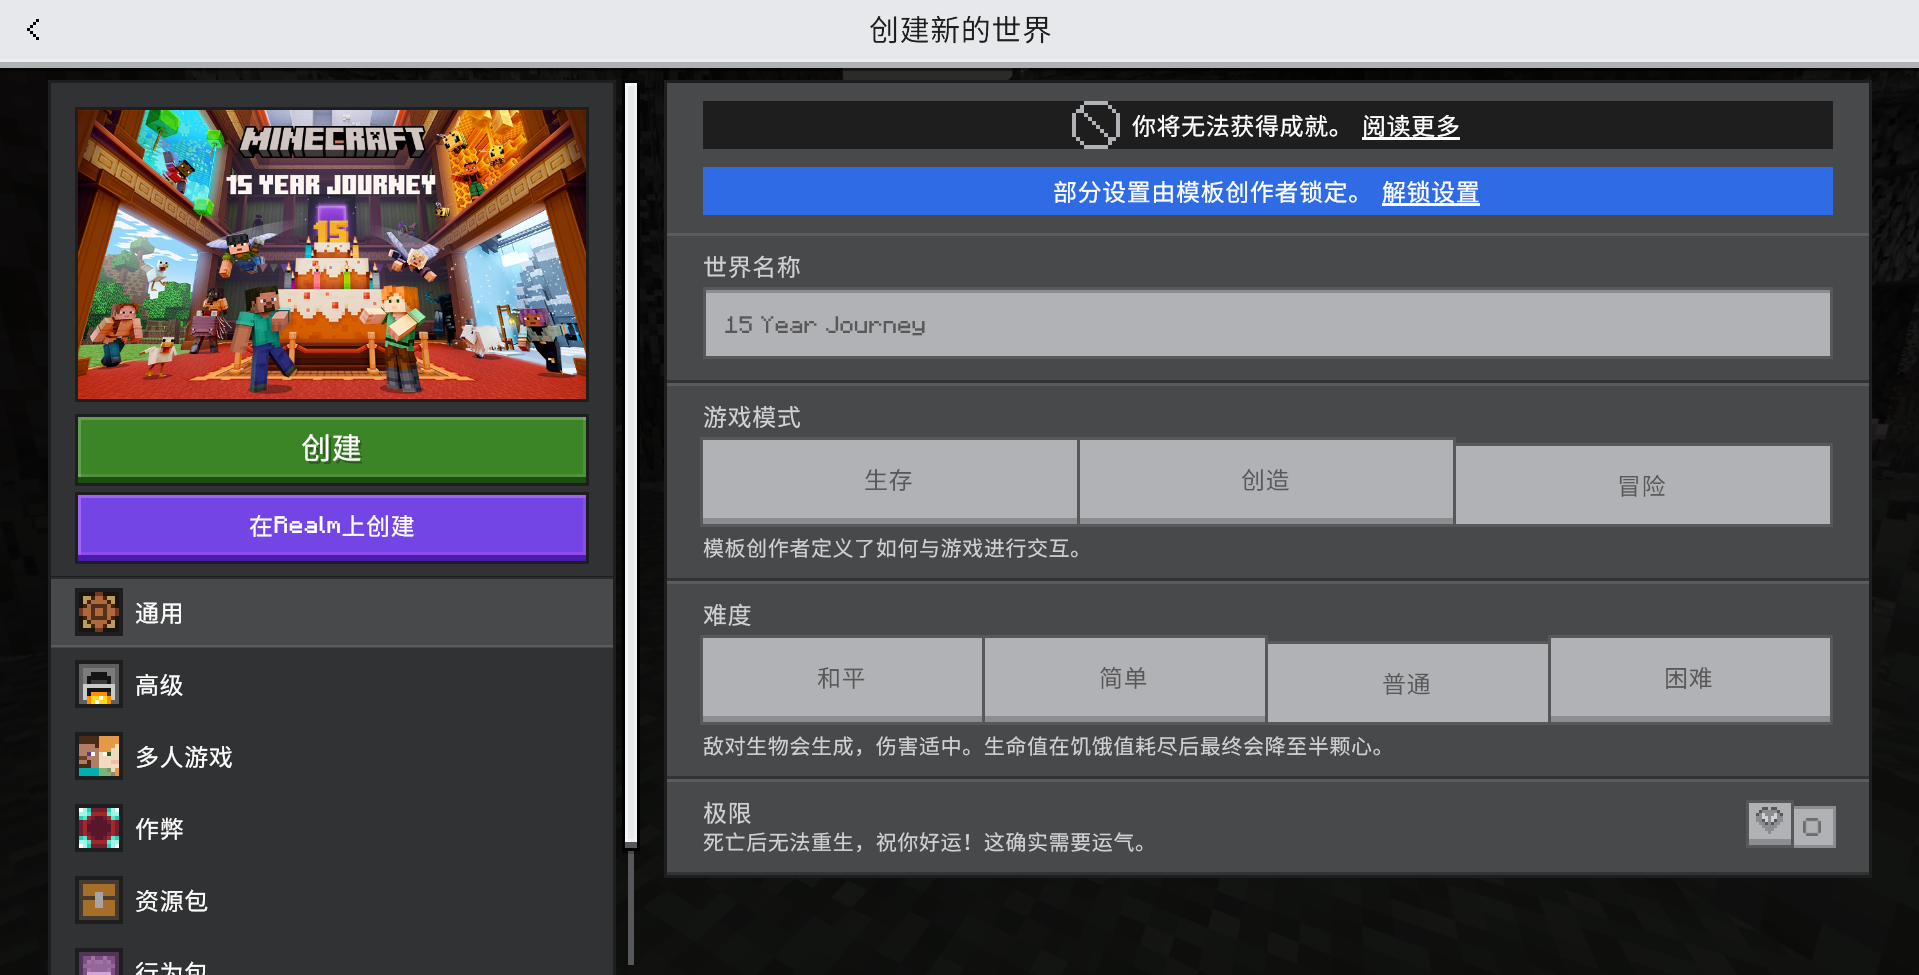
Task: Select the 作弊 settings section
Action: [x=332, y=828]
